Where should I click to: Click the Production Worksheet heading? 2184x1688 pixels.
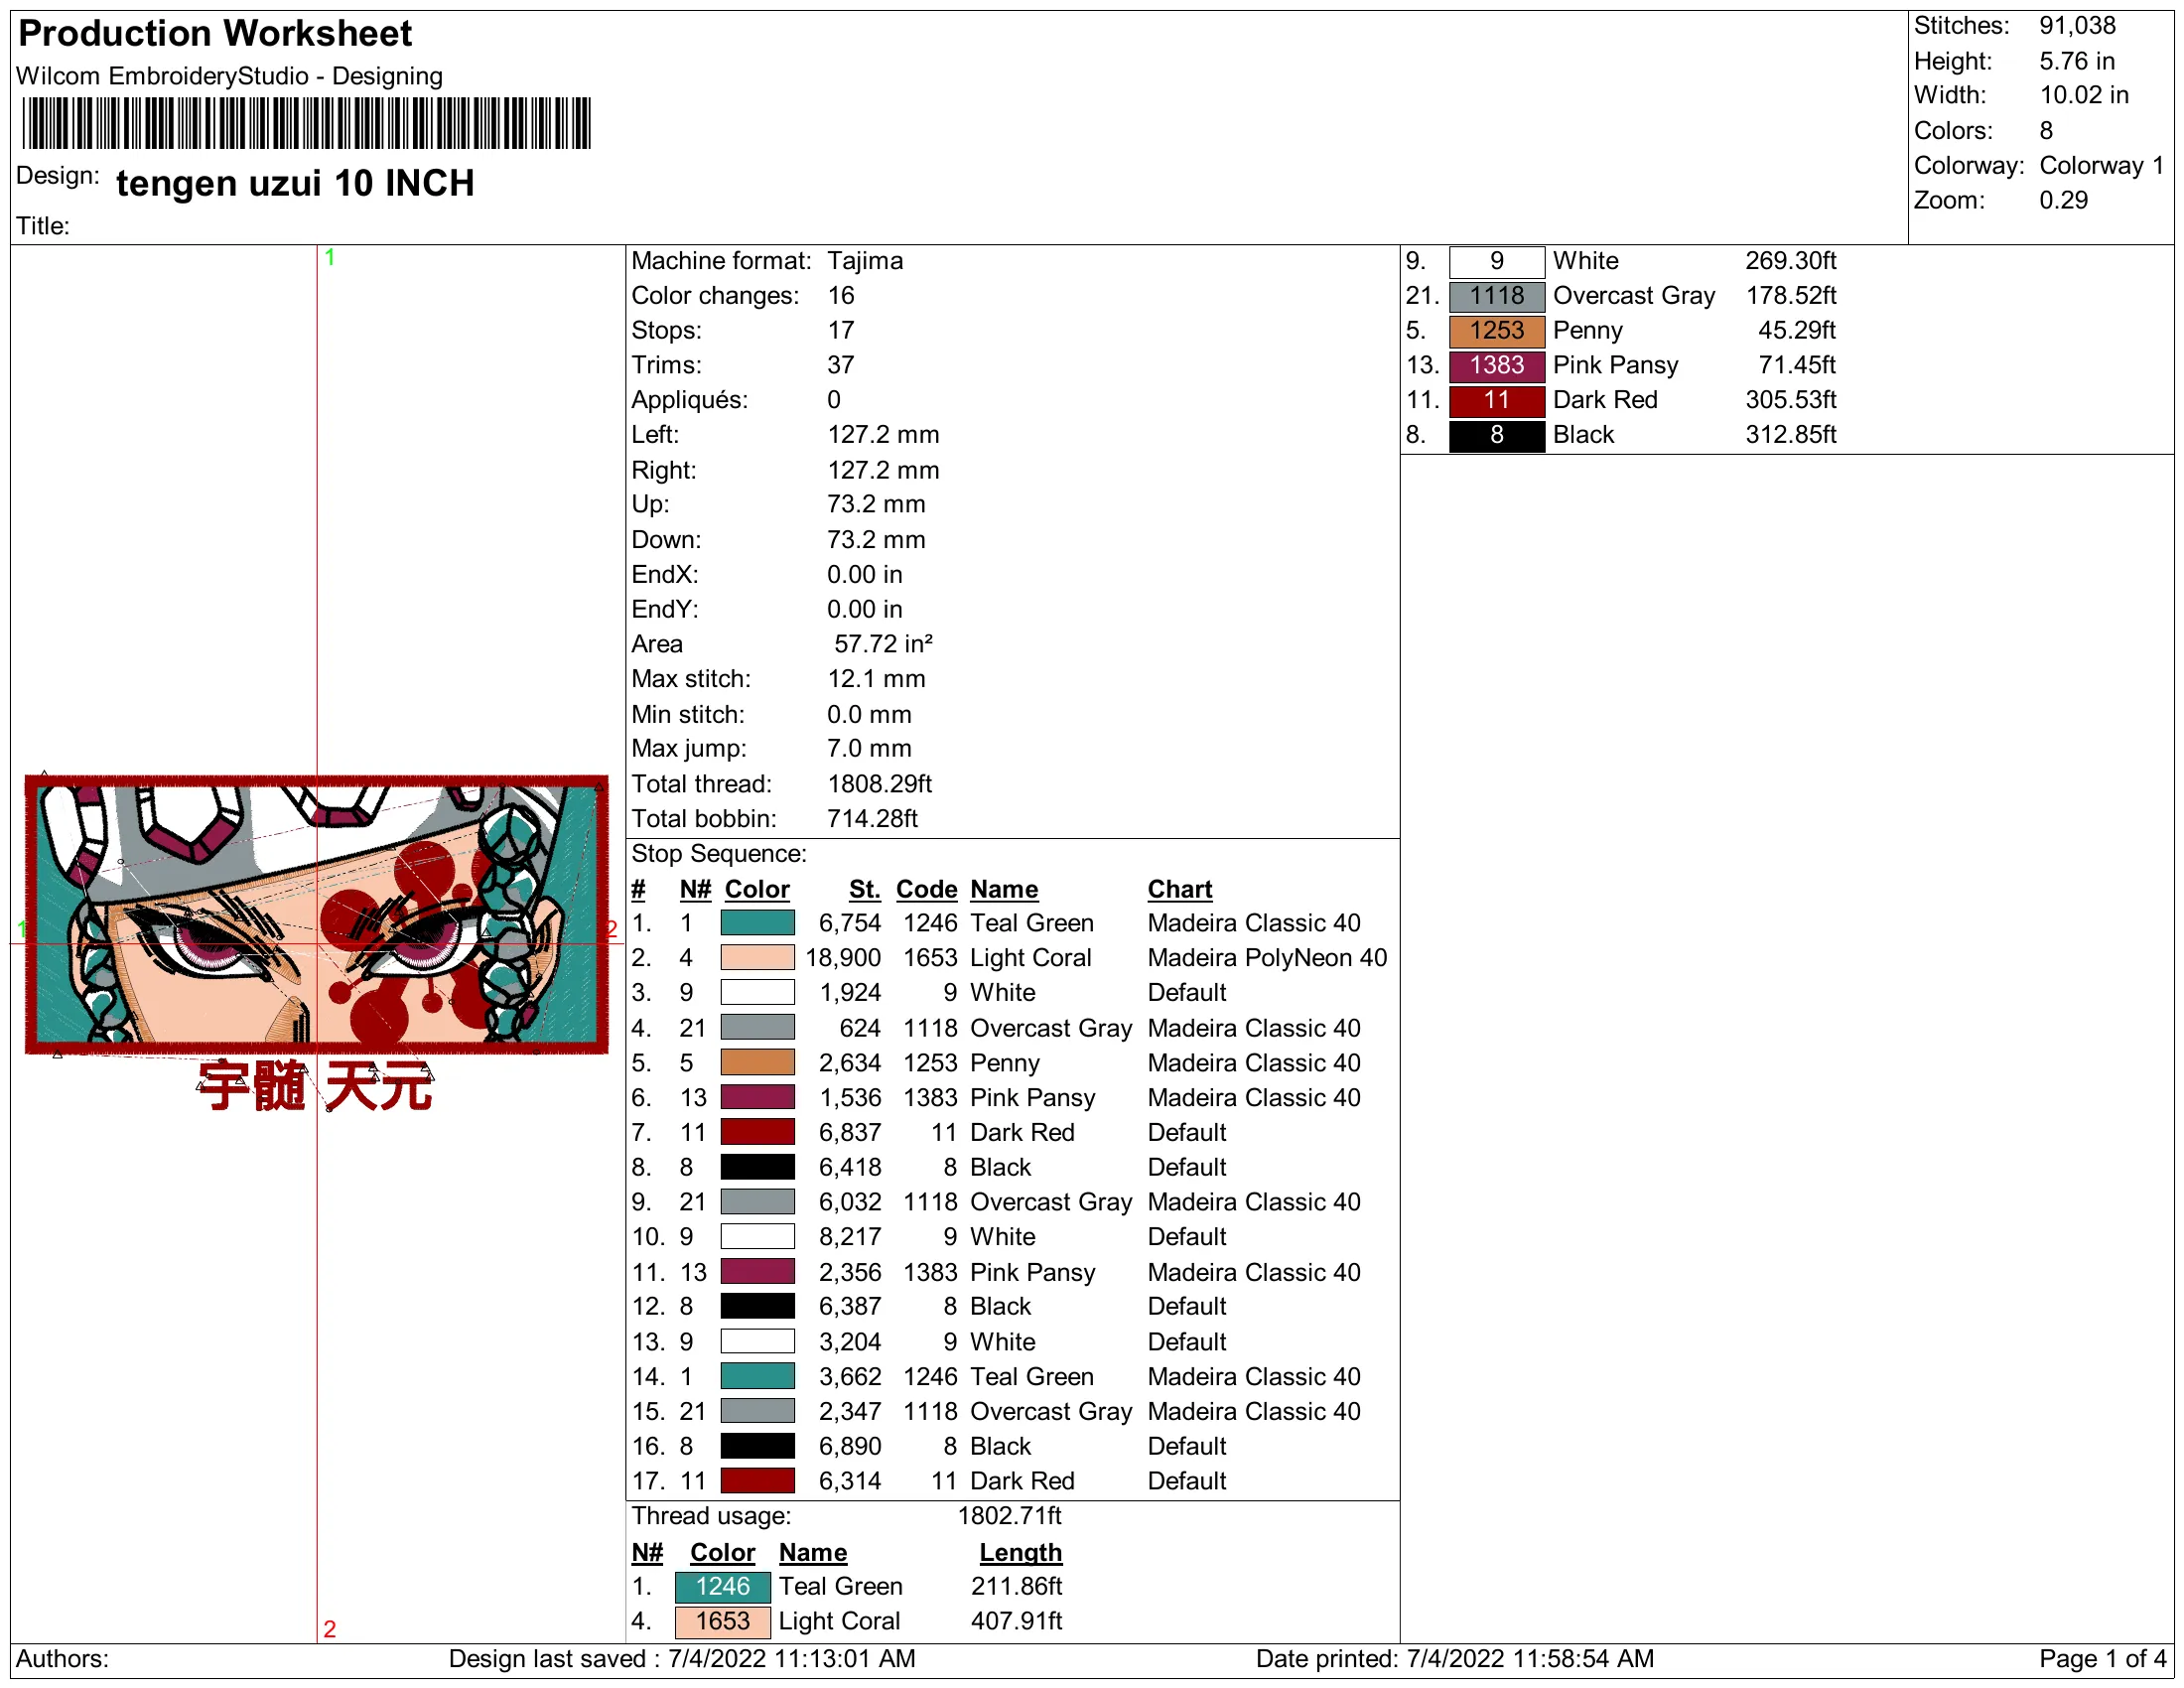click(x=215, y=34)
